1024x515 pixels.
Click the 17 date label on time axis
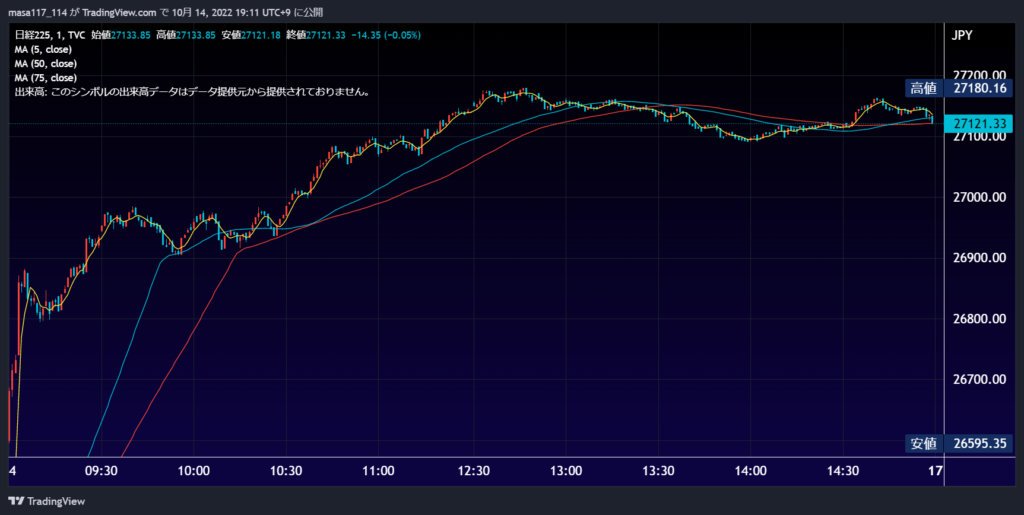coord(936,471)
